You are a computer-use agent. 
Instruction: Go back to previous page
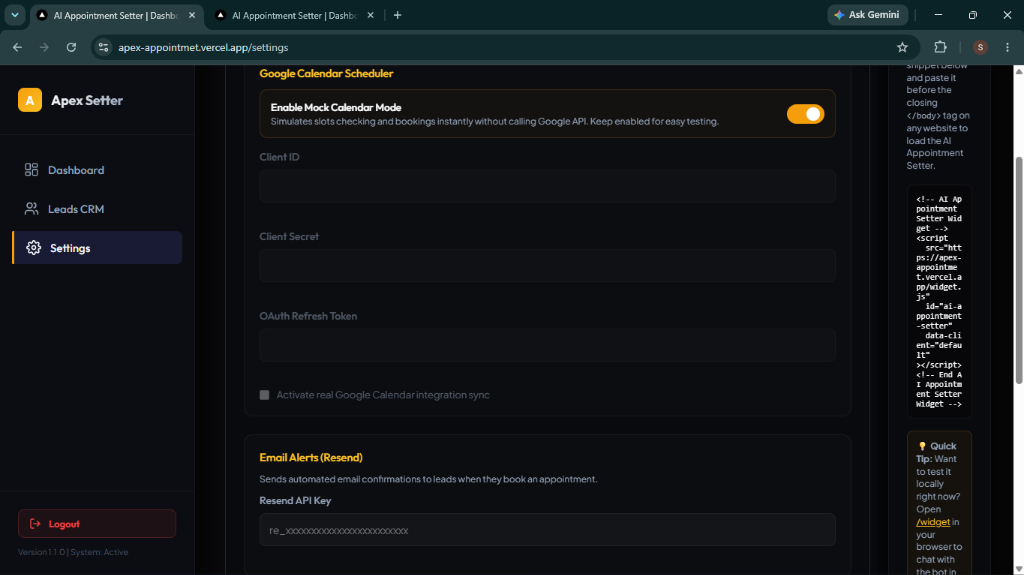[18, 47]
